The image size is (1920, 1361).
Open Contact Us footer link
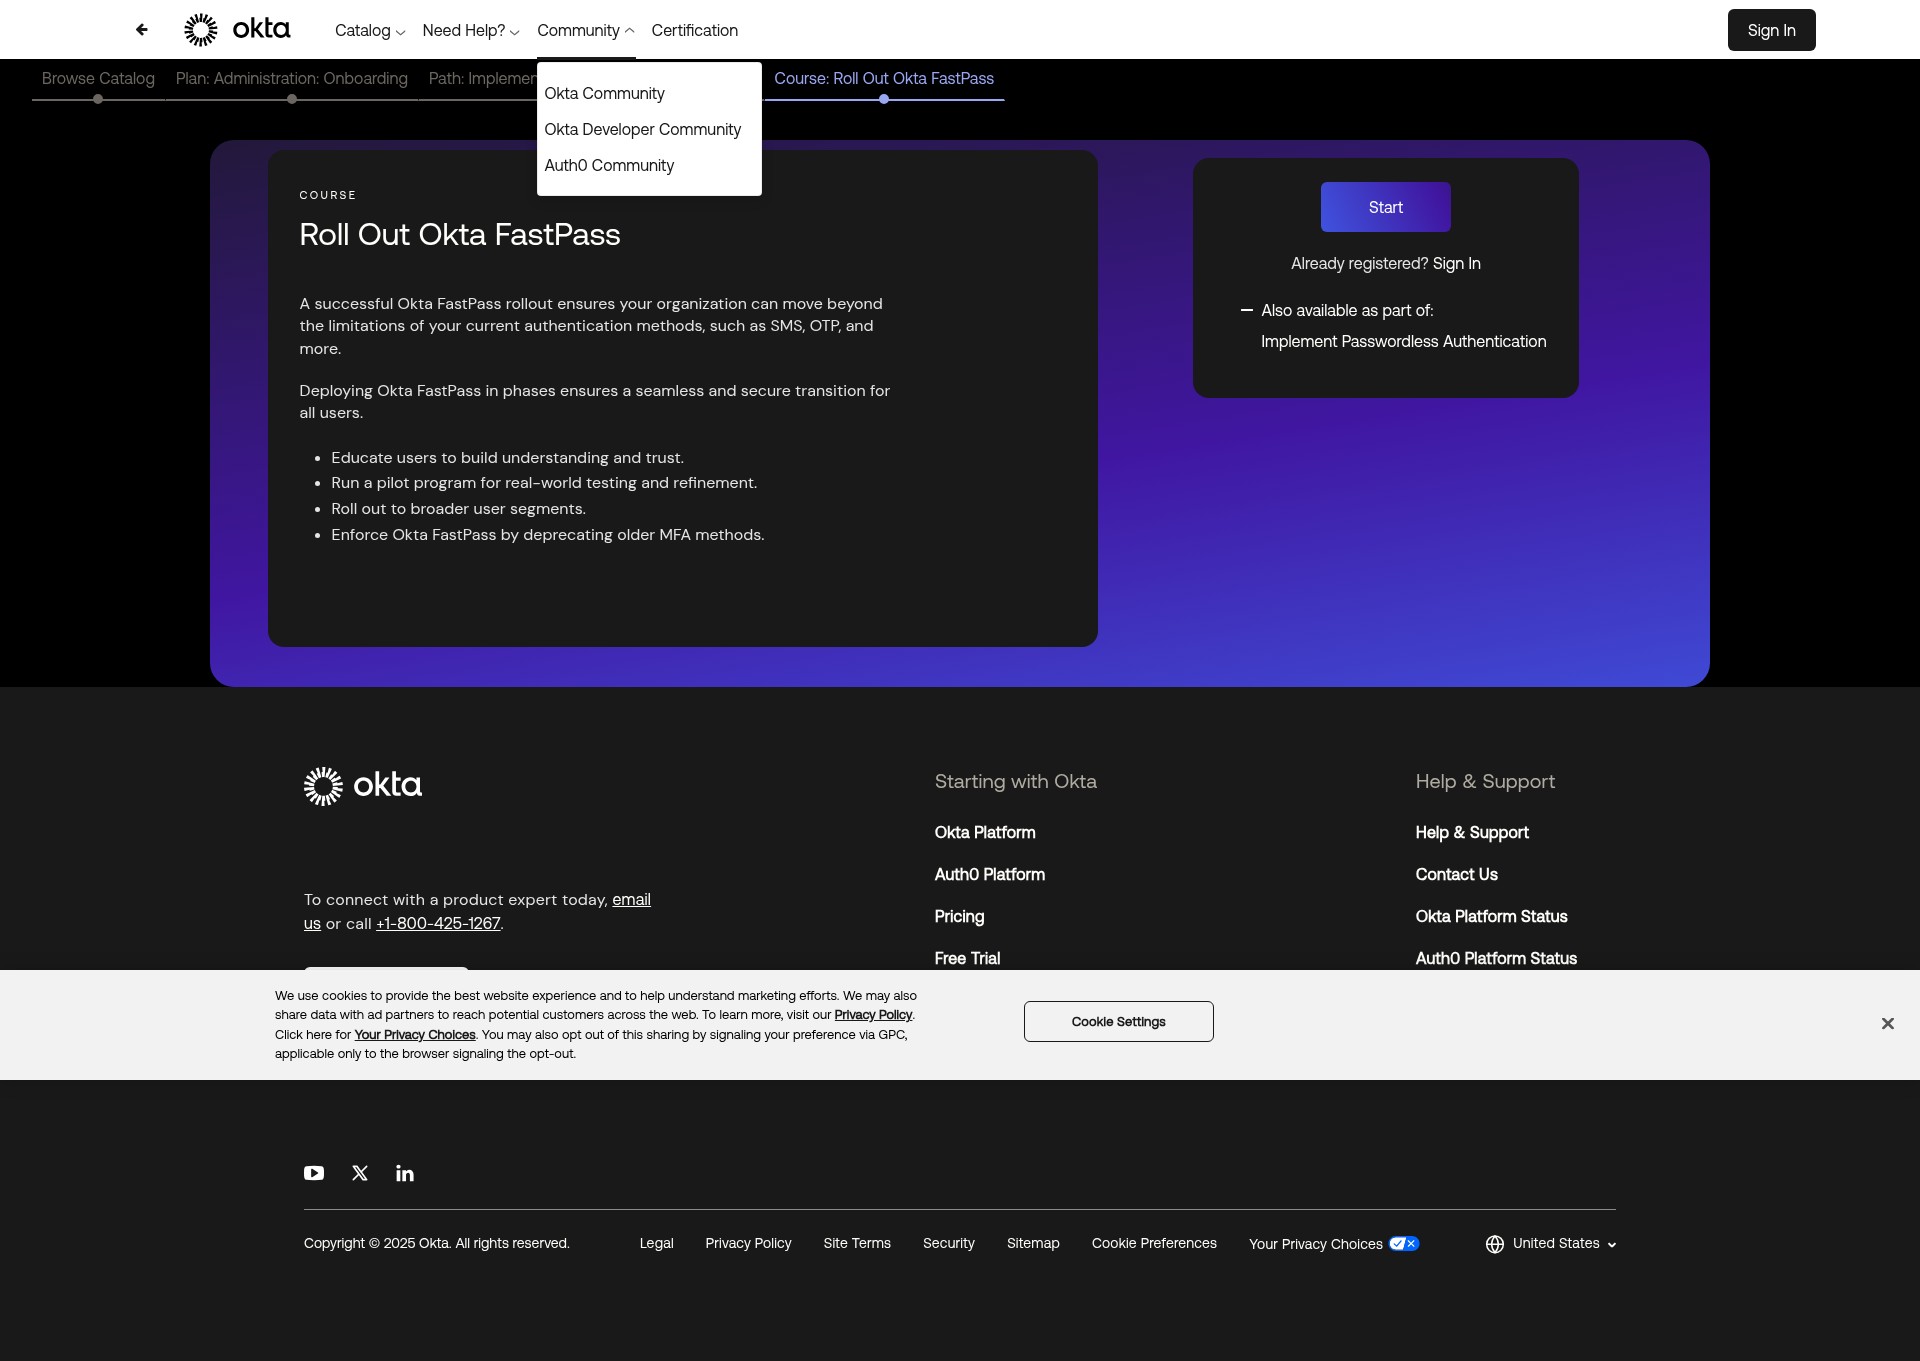pyautogui.click(x=1457, y=875)
